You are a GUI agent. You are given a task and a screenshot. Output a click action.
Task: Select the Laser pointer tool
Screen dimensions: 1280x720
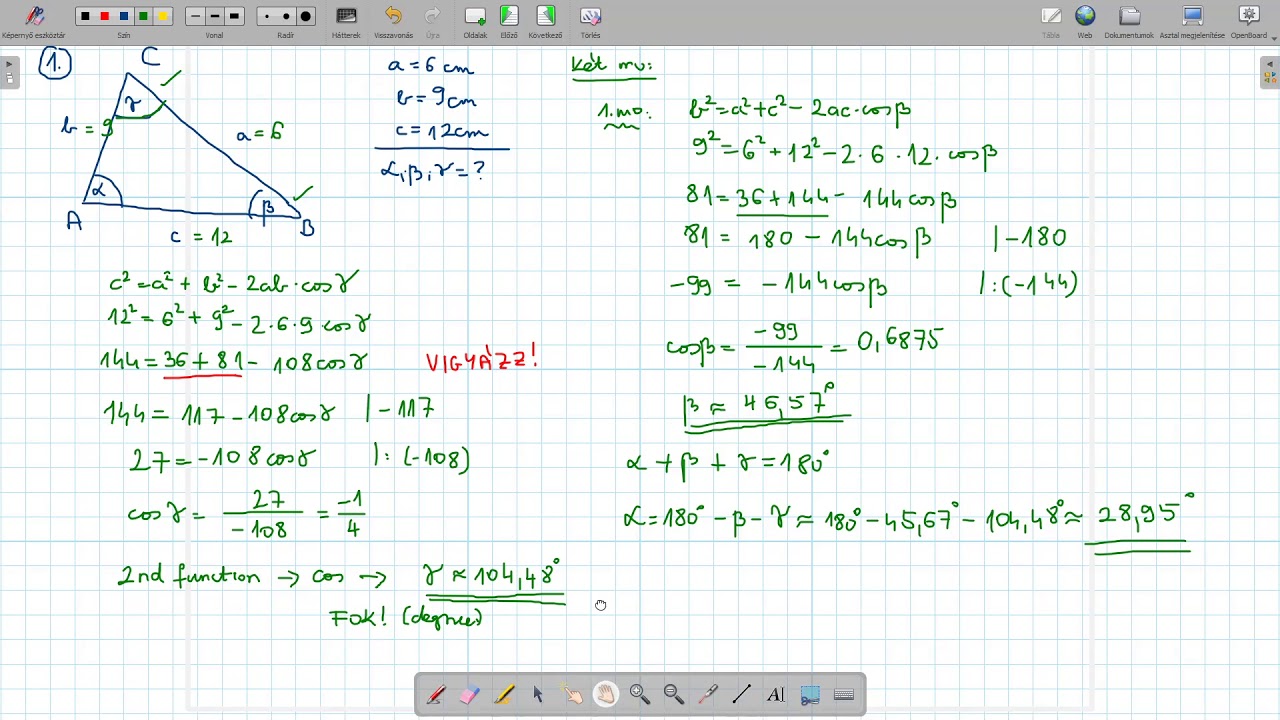[x=708, y=695]
